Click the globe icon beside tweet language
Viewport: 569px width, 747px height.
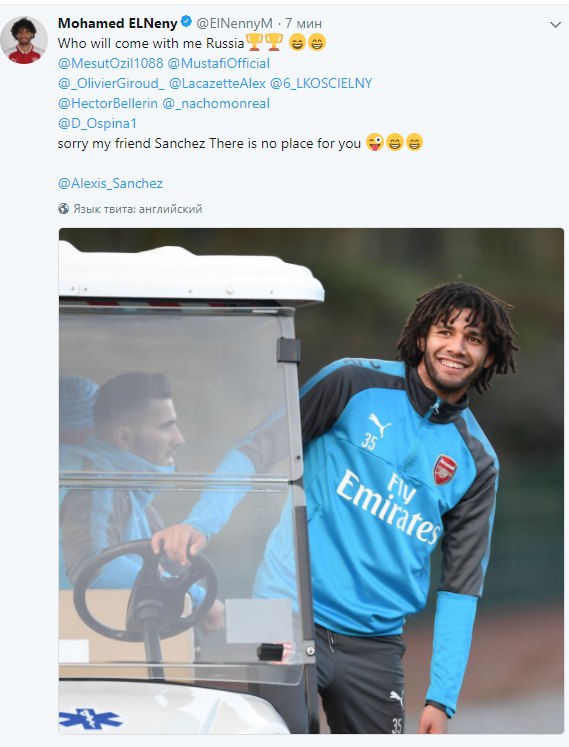tap(63, 209)
